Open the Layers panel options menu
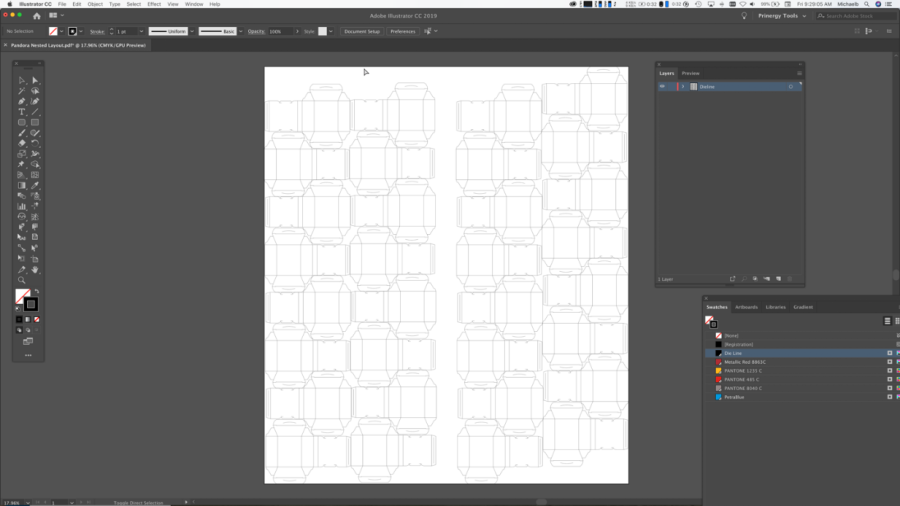 coord(799,73)
